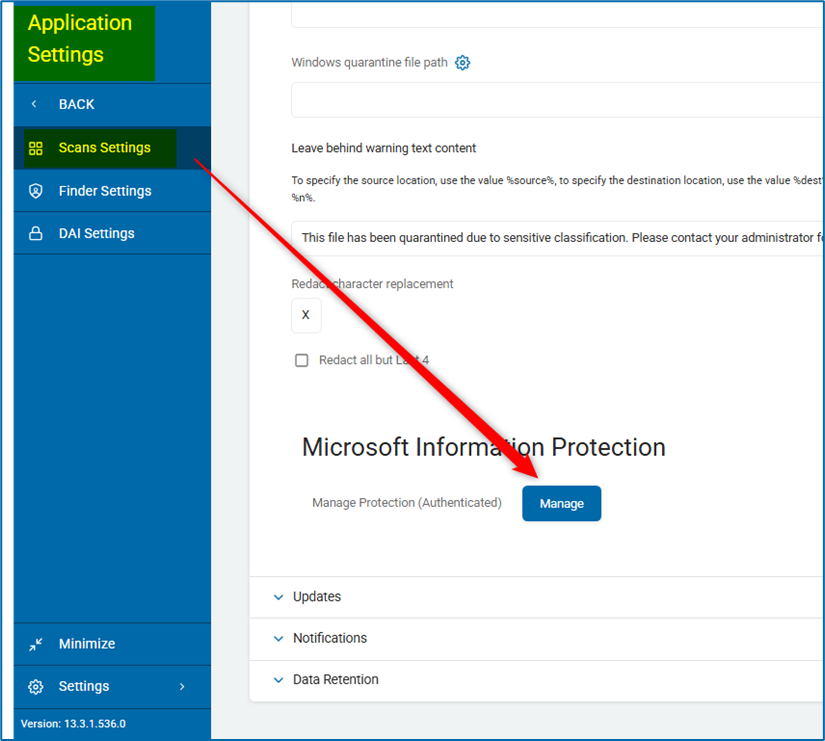
Task: Click the Minimize arrows icon
Action: [x=35, y=644]
